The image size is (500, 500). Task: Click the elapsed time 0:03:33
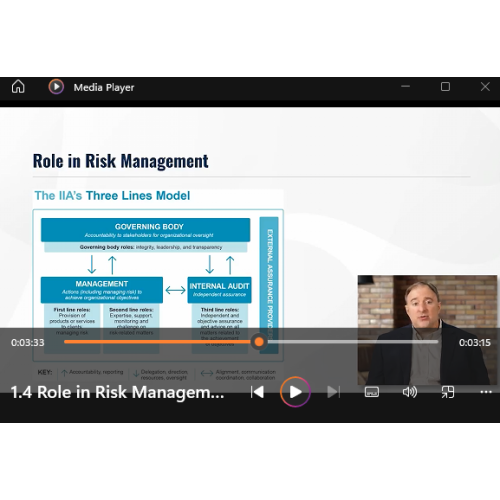point(28,342)
